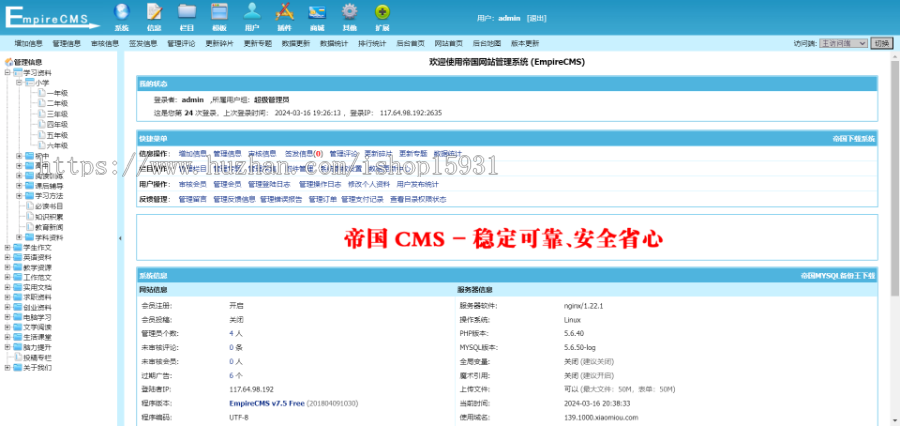
Task: Click the folder icon of 学生作文
Action: click(x=18, y=247)
